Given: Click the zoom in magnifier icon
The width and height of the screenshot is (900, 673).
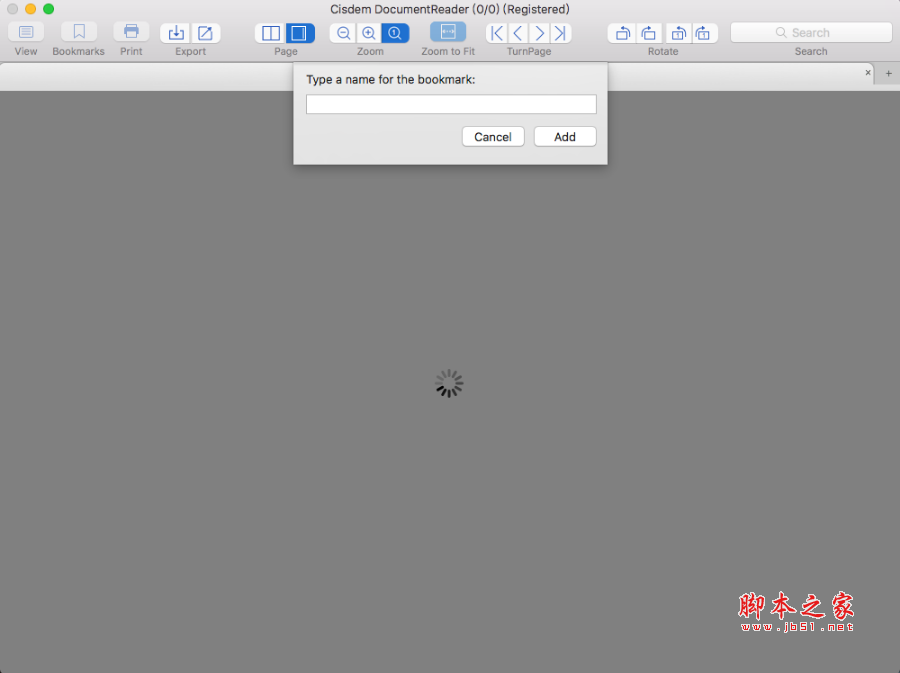Looking at the screenshot, I should tap(369, 33).
